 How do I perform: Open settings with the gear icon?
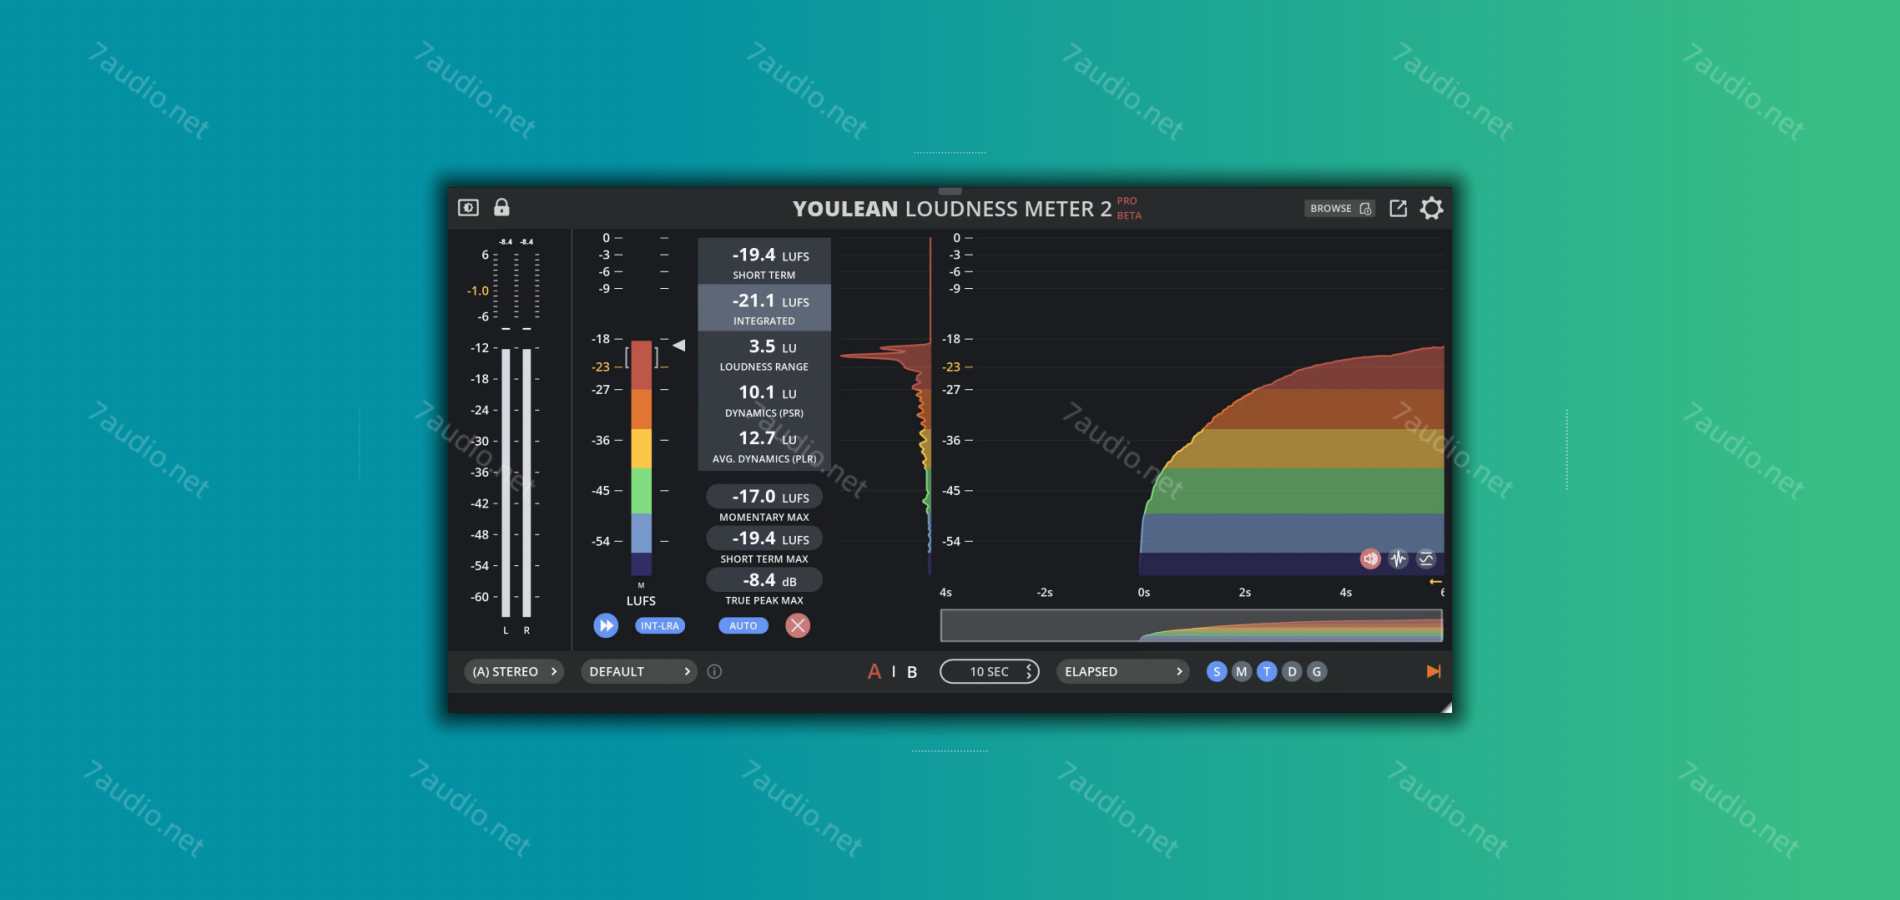[1432, 208]
